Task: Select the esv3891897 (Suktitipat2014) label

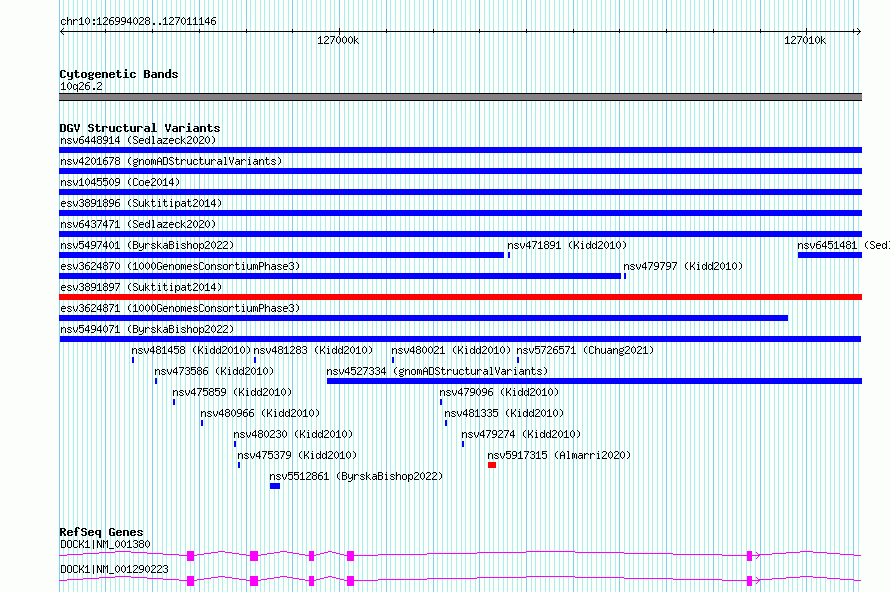Action: click(141, 287)
